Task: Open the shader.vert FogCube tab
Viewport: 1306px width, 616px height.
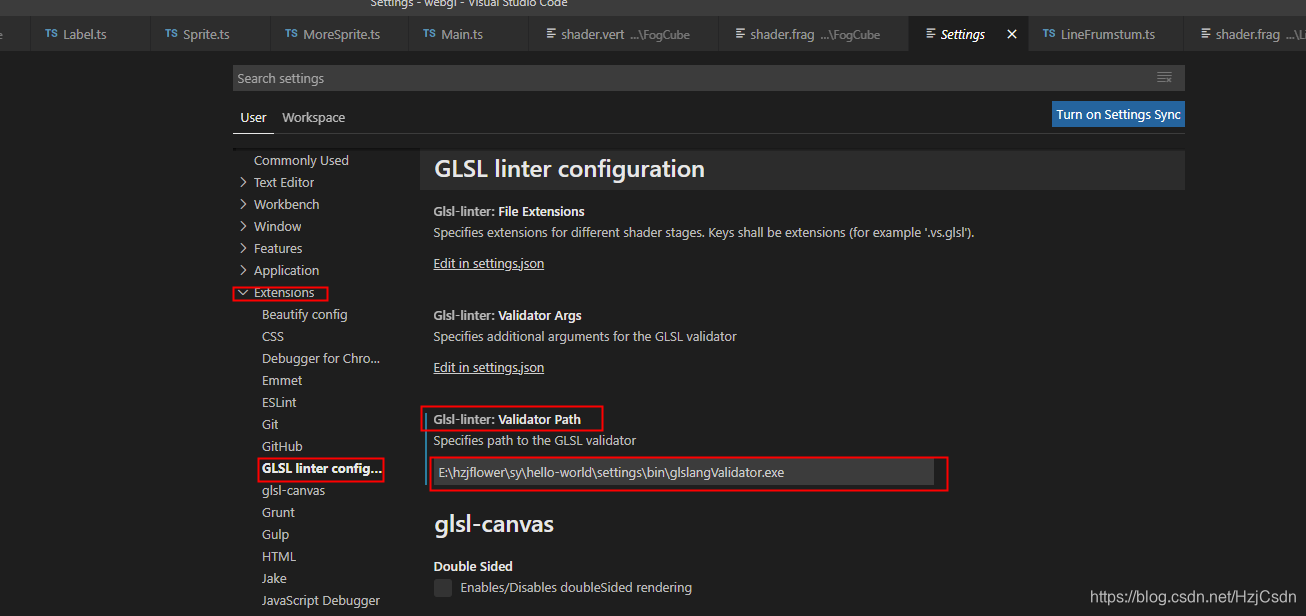Action: [623, 34]
